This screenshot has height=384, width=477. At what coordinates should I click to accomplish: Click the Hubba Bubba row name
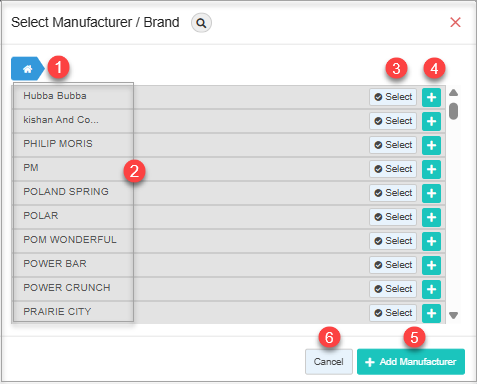(x=55, y=96)
